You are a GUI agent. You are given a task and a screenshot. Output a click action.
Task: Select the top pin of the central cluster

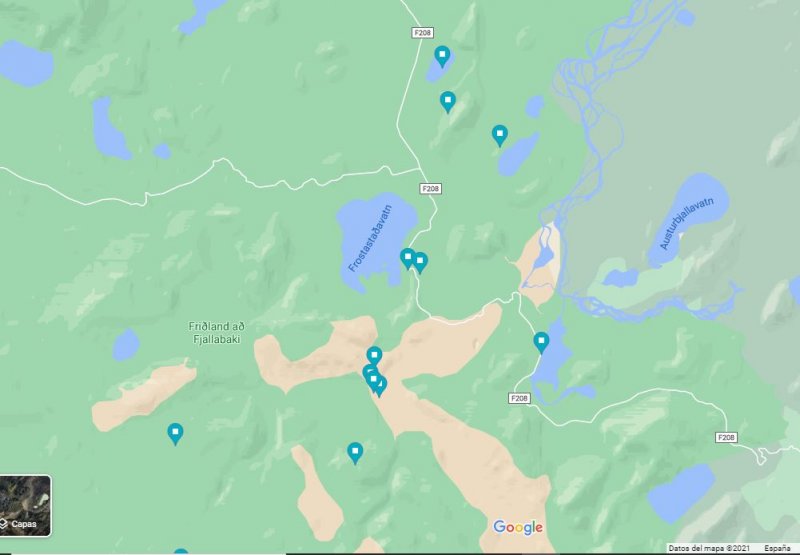pyautogui.click(x=374, y=356)
